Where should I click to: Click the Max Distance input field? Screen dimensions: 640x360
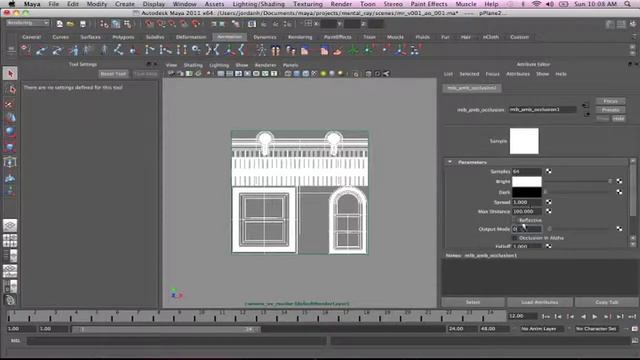527,211
